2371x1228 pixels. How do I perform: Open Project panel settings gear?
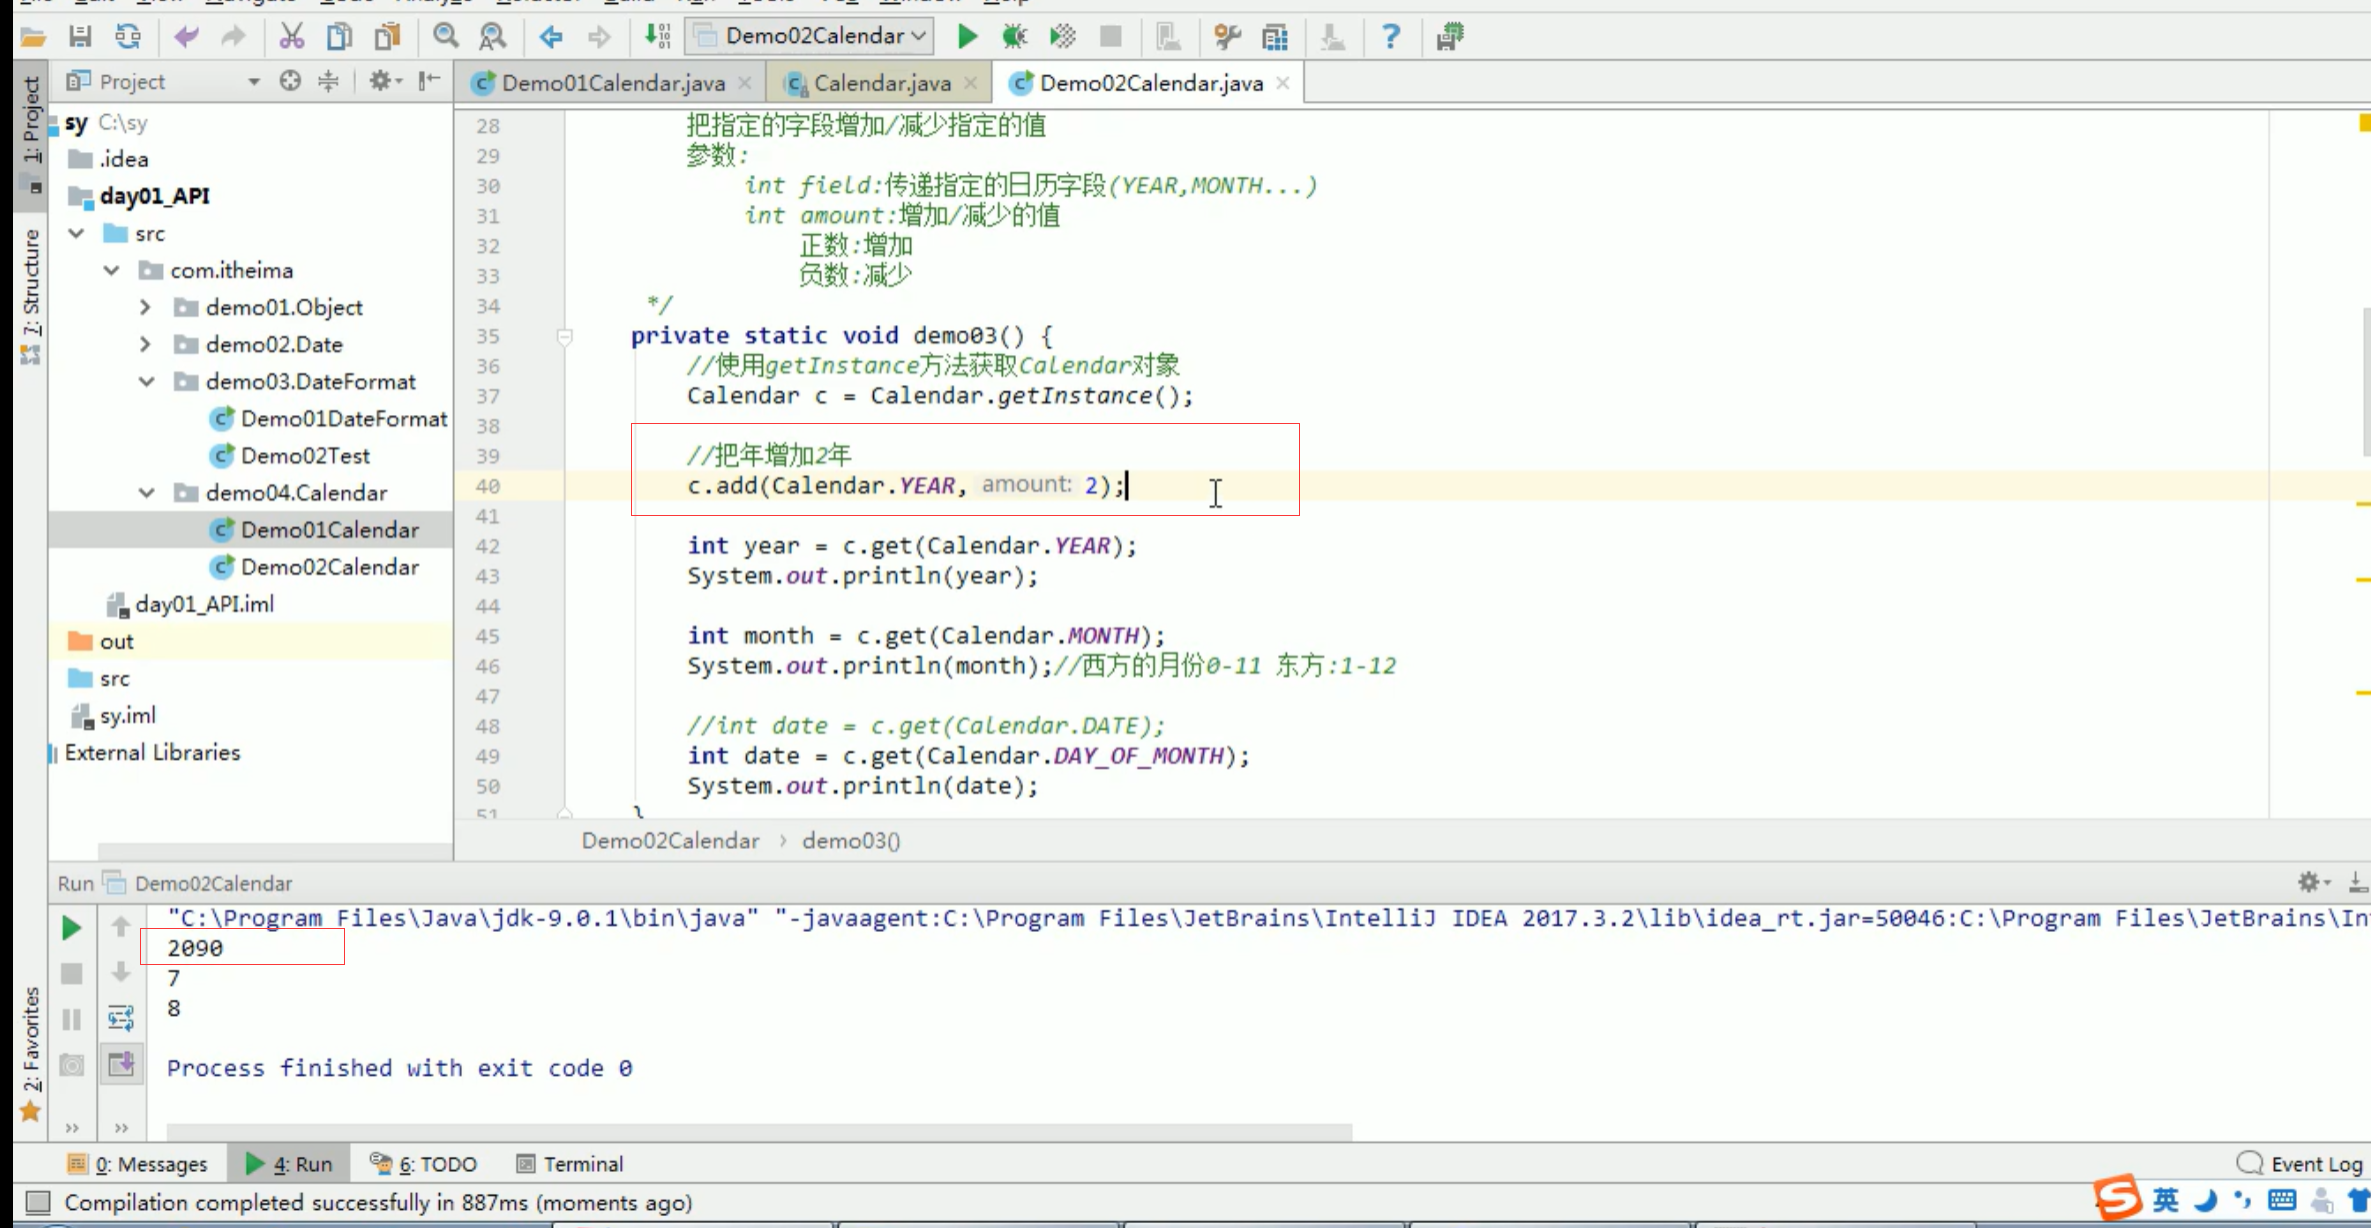380,81
